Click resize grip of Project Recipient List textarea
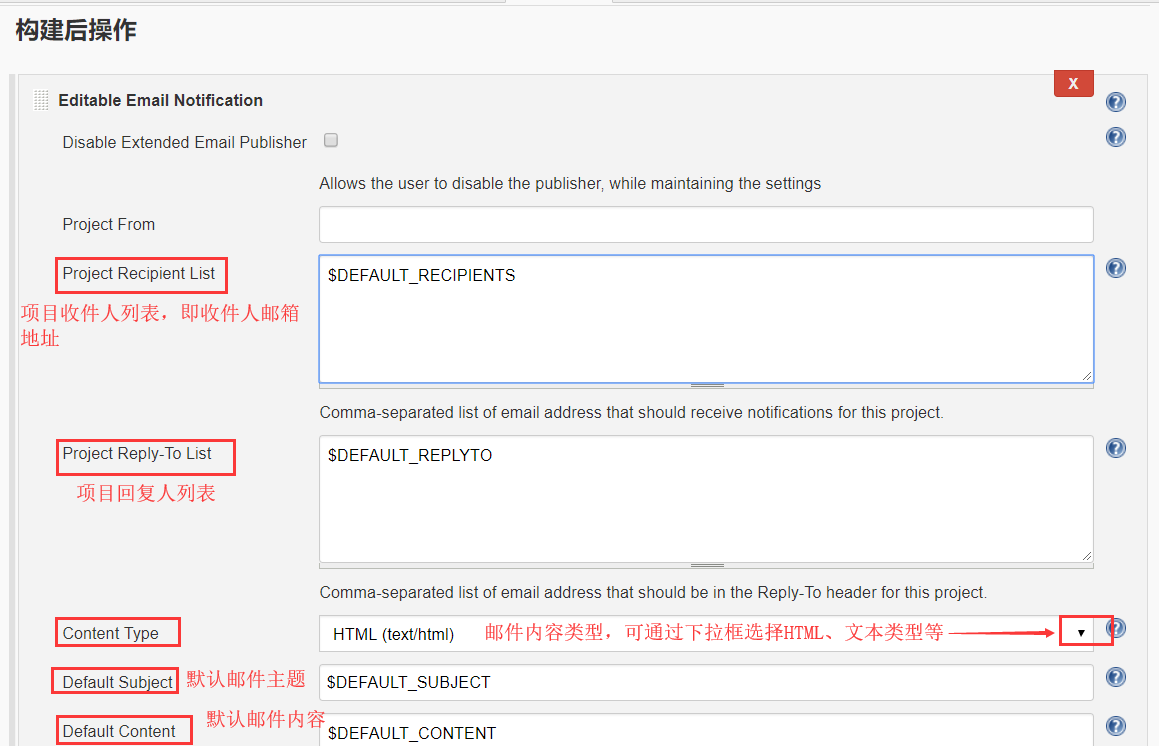The width and height of the screenshot is (1159, 746). point(1087,376)
